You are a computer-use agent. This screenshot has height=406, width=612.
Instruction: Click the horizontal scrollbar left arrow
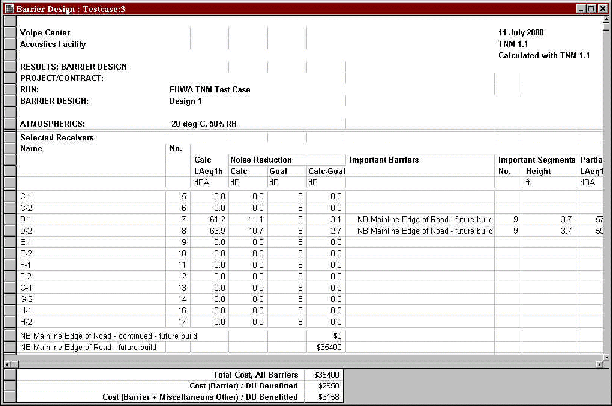tap(7, 364)
